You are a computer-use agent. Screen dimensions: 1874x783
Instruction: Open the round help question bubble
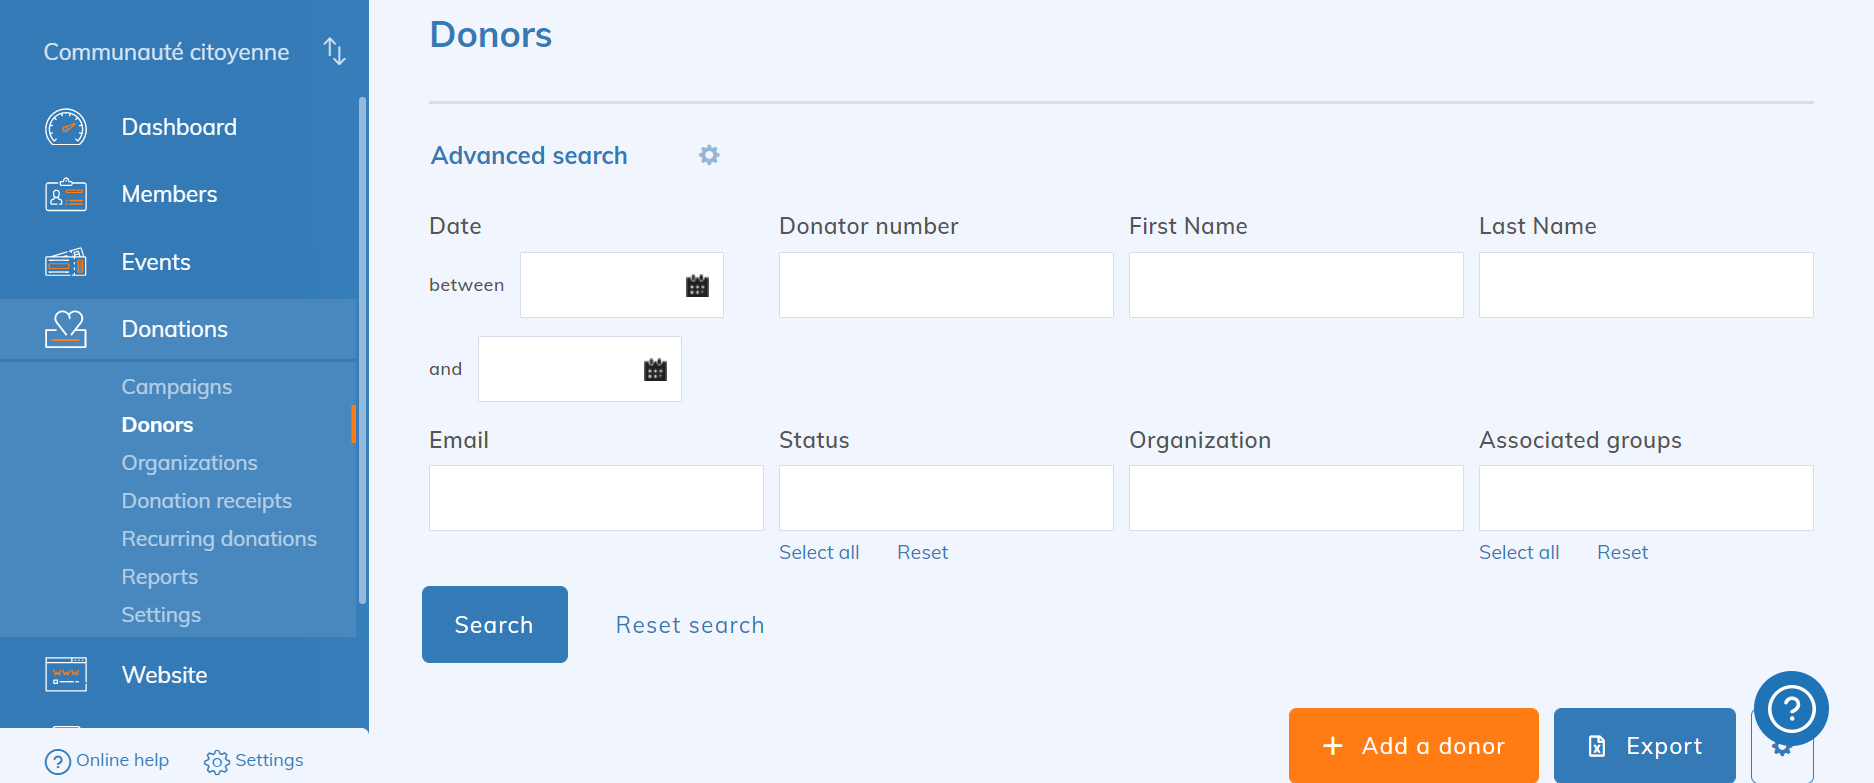tap(1791, 708)
